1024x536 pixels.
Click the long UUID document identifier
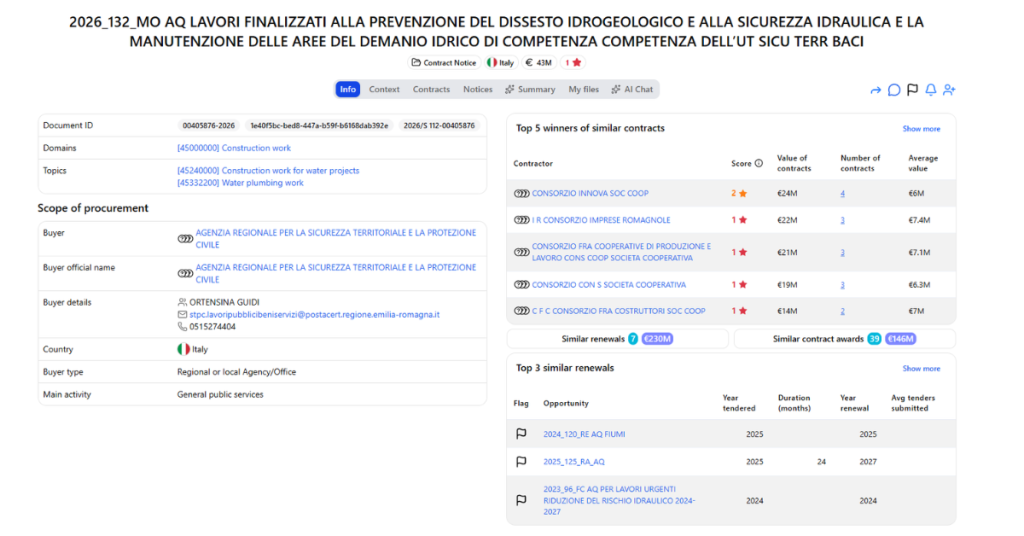[319, 125]
